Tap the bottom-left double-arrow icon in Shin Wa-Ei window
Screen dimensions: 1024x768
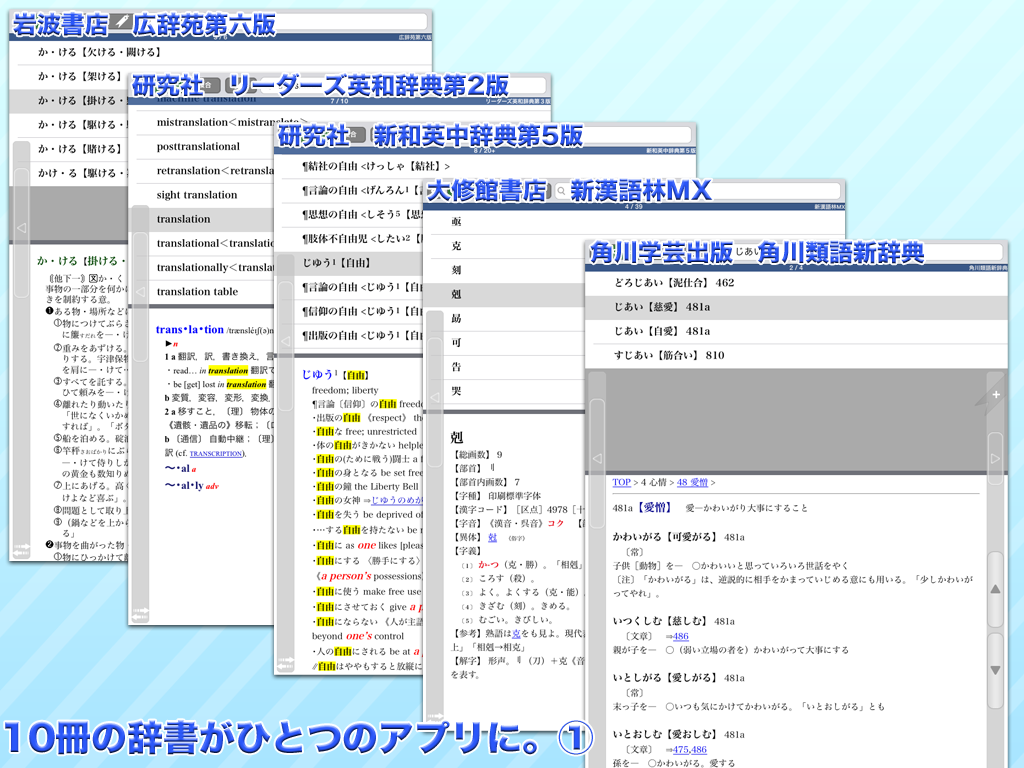[x=285, y=664]
